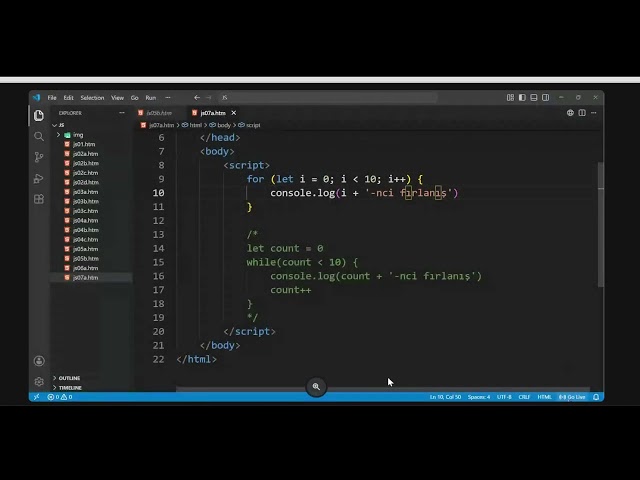The height and width of the screenshot is (480, 640).
Task: Click body in the breadcrumb
Action: tap(224, 125)
